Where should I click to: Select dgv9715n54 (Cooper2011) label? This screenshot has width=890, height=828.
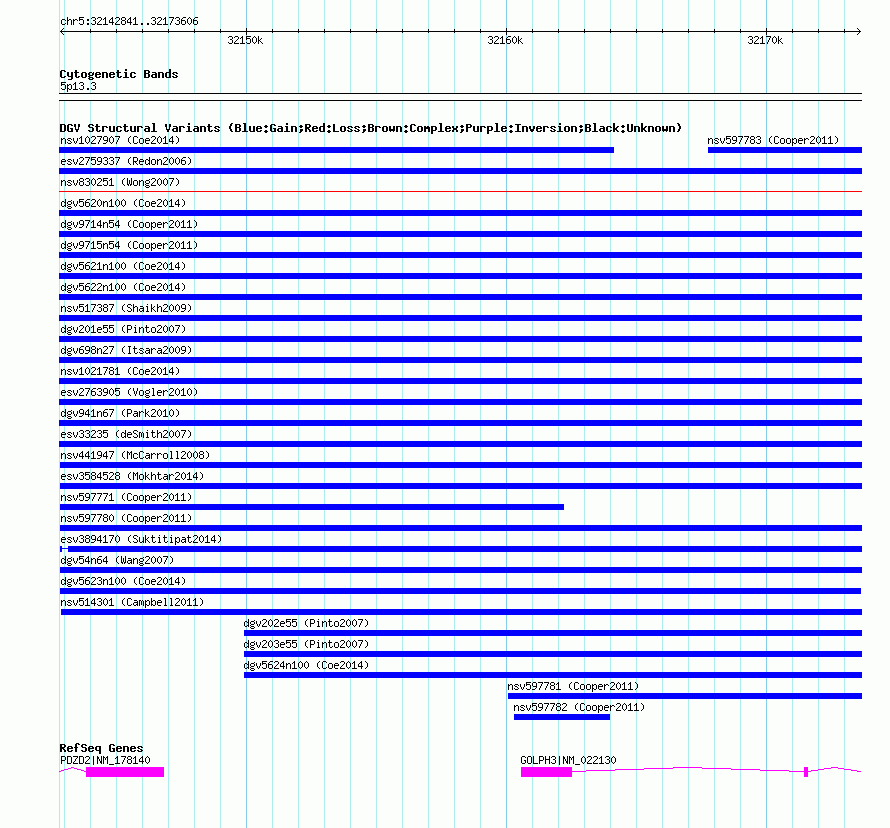pyautogui.click(x=129, y=245)
